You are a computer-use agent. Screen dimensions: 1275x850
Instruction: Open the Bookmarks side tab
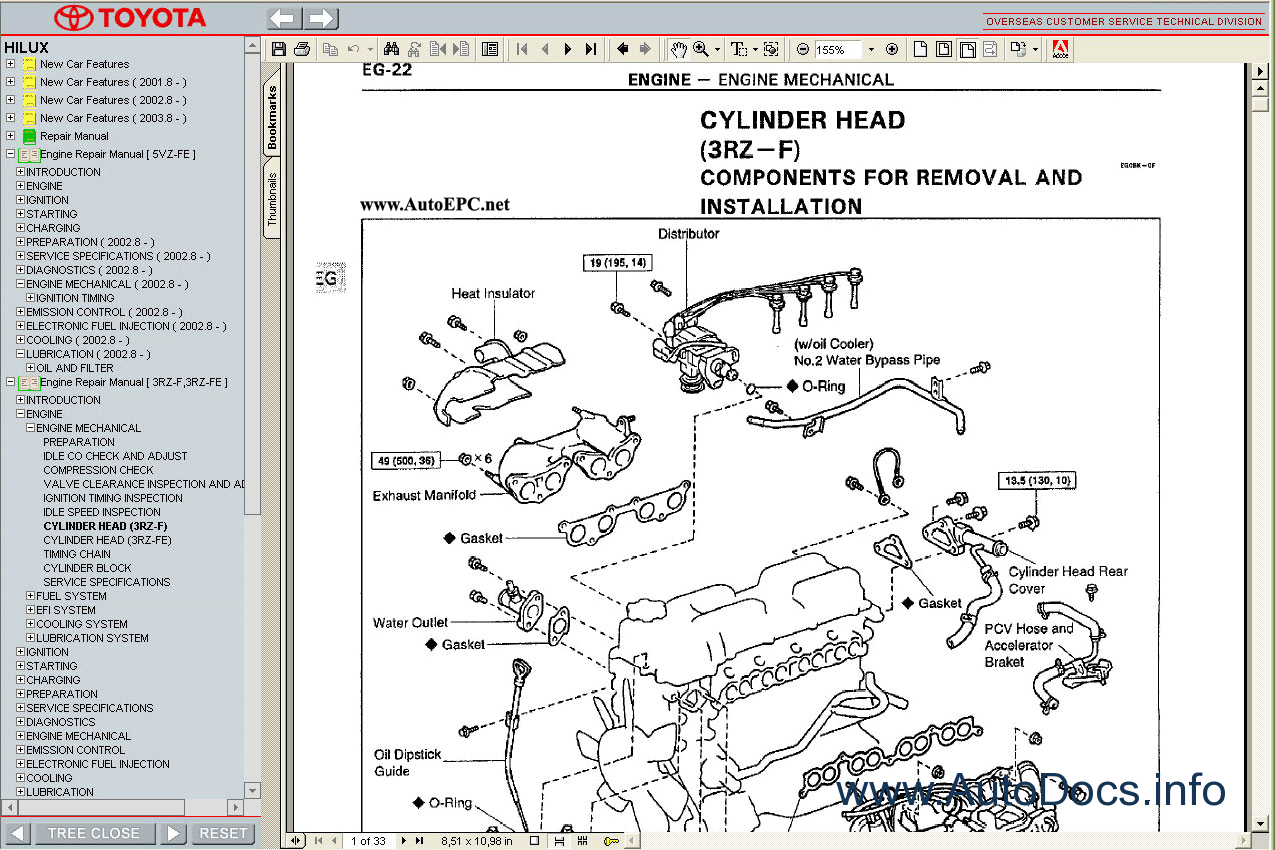tap(273, 118)
